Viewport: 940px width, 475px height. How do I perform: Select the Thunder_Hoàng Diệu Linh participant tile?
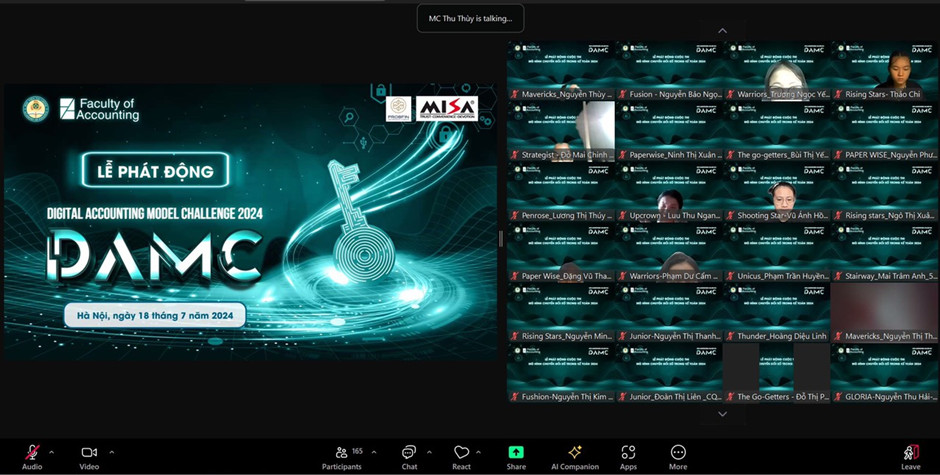[x=777, y=312]
